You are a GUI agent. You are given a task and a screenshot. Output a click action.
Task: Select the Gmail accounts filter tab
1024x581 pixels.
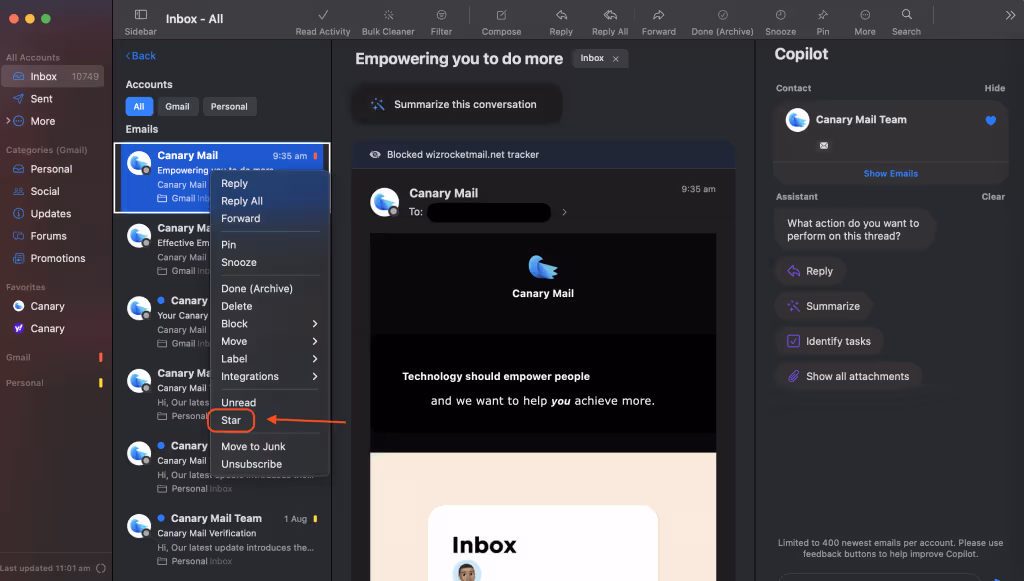(177, 106)
